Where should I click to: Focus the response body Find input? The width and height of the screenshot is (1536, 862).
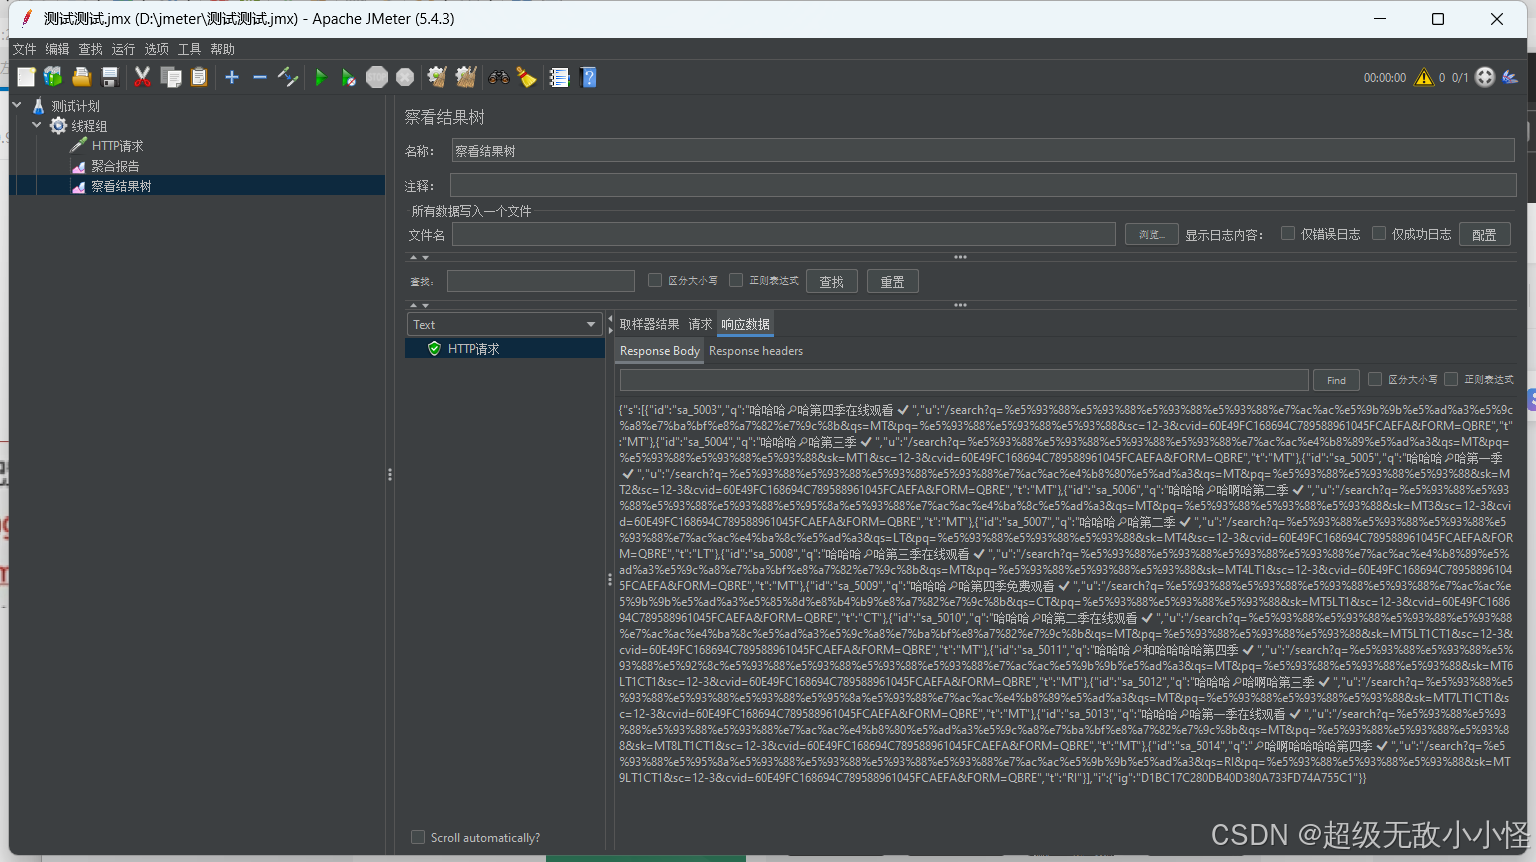click(964, 380)
